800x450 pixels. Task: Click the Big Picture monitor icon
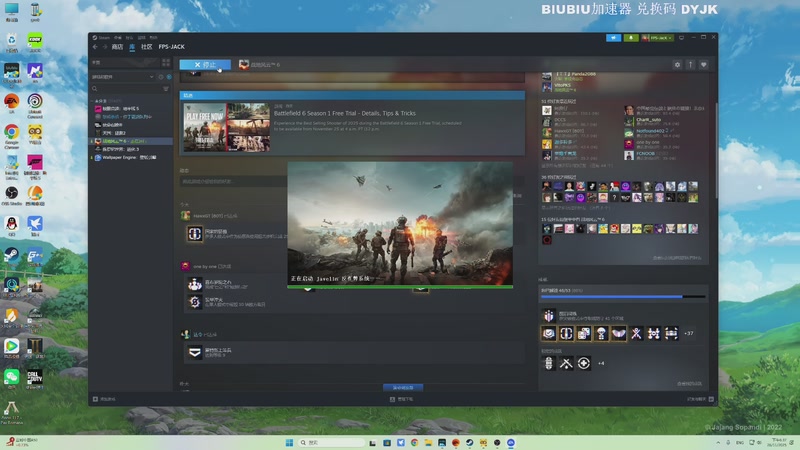tap(682, 38)
